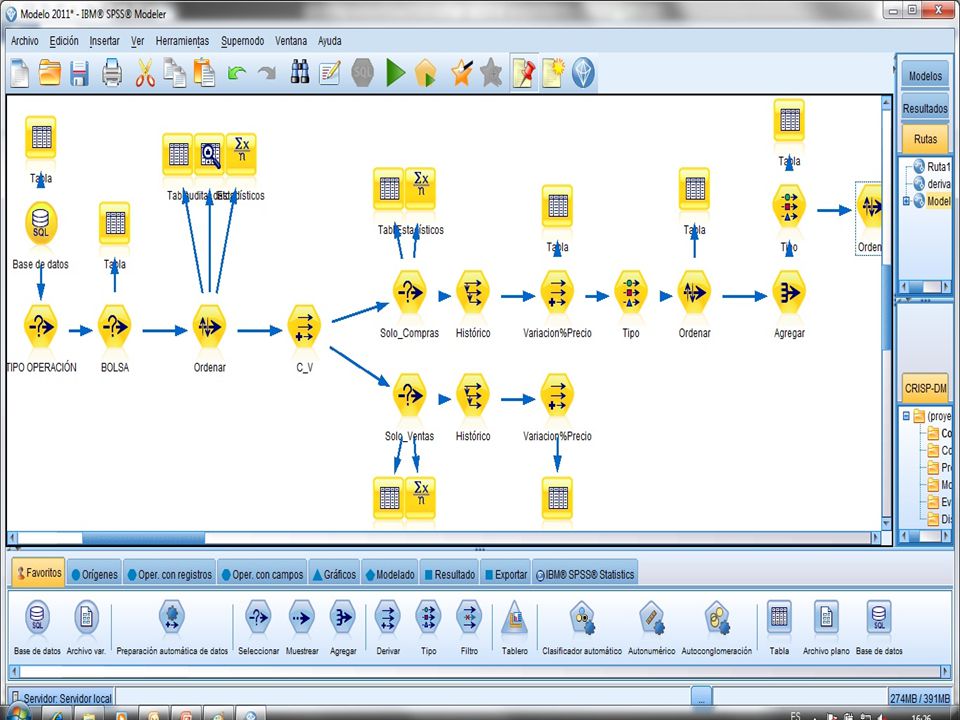960x720 pixels.
Task: Select the Histórico node after Solo_Ventas
Action: pyautogui.click(x=473, y=396)
